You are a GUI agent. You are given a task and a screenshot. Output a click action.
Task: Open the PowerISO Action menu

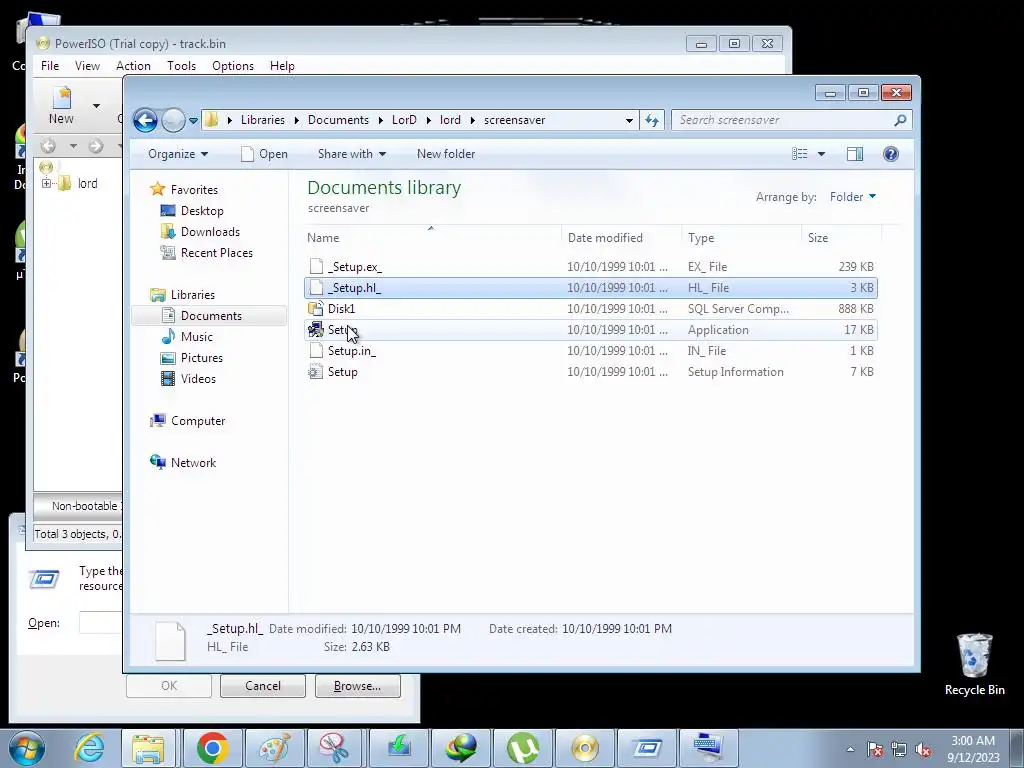(x=133, y=66)
